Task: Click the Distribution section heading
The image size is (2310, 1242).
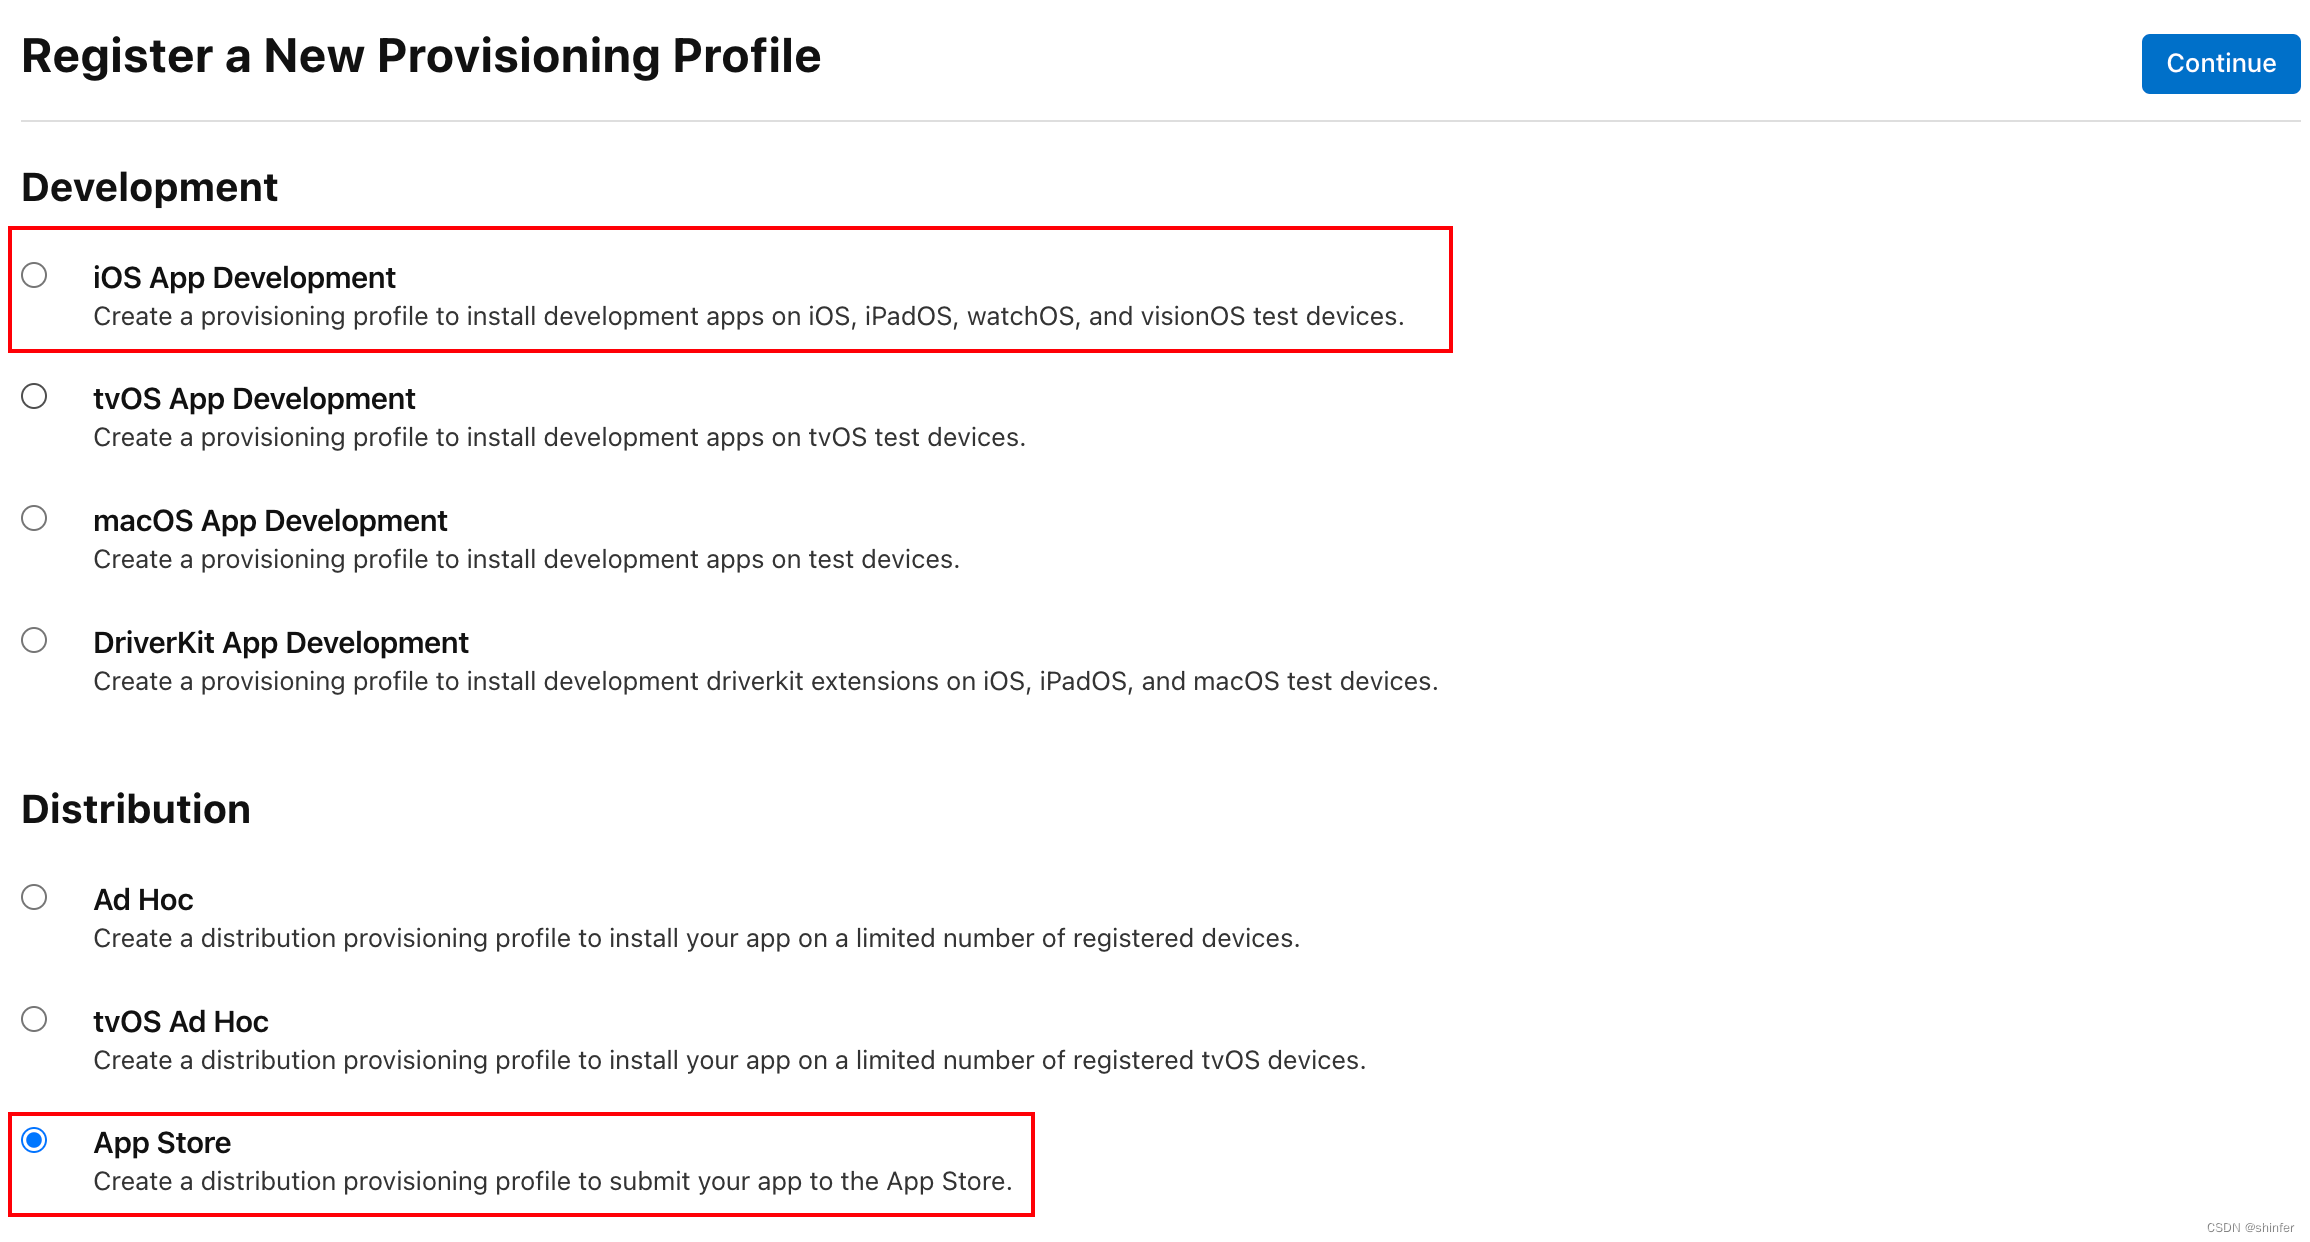Action: click(137, 808)
